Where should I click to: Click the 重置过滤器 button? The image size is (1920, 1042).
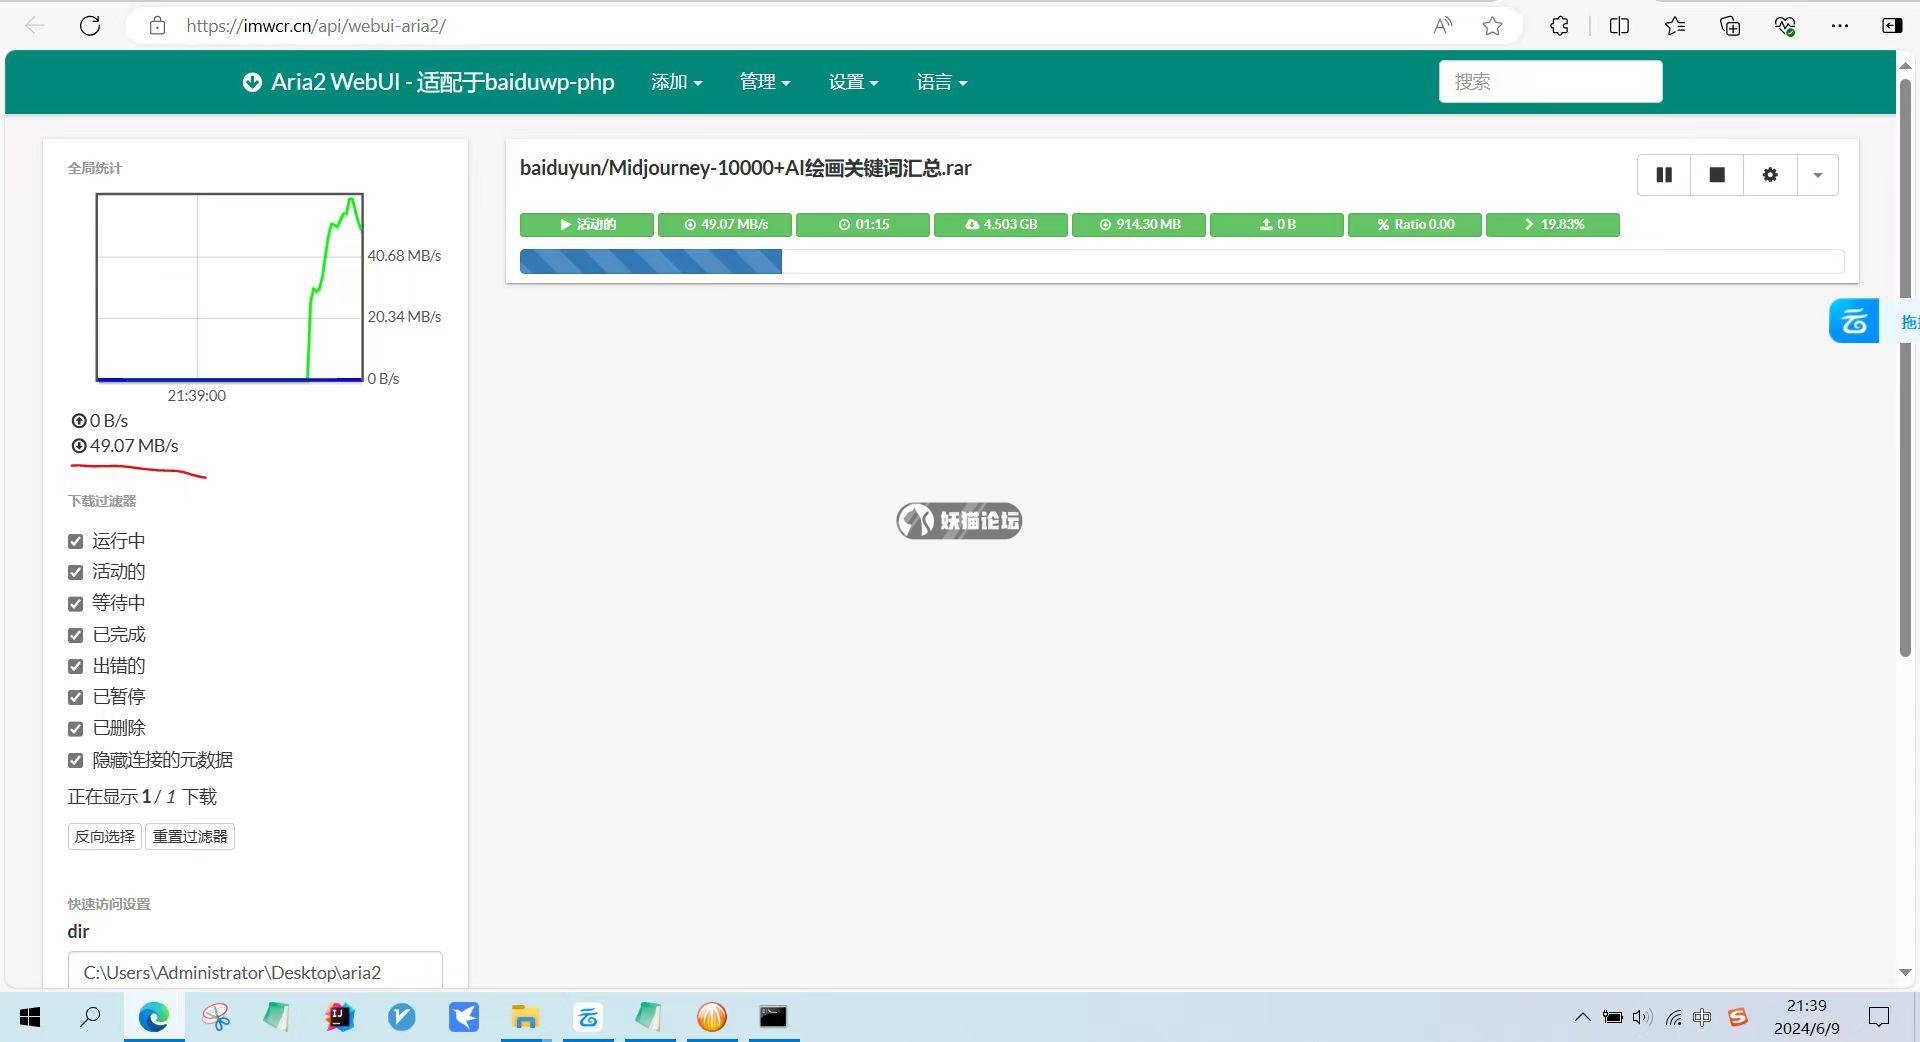click(190, 836)
